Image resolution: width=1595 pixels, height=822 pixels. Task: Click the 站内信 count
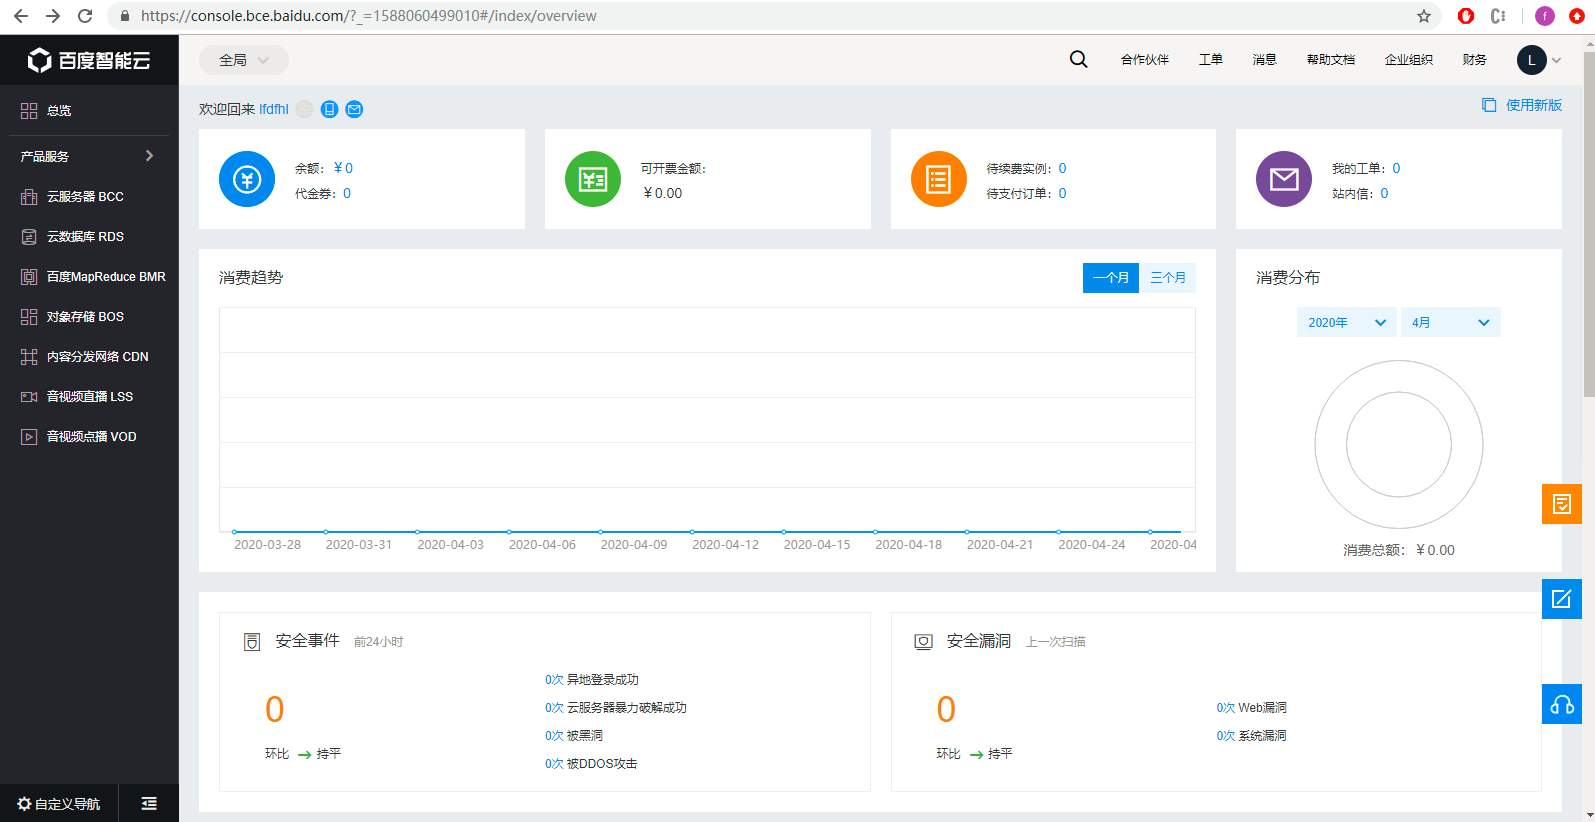click(x=1384, y=193)
